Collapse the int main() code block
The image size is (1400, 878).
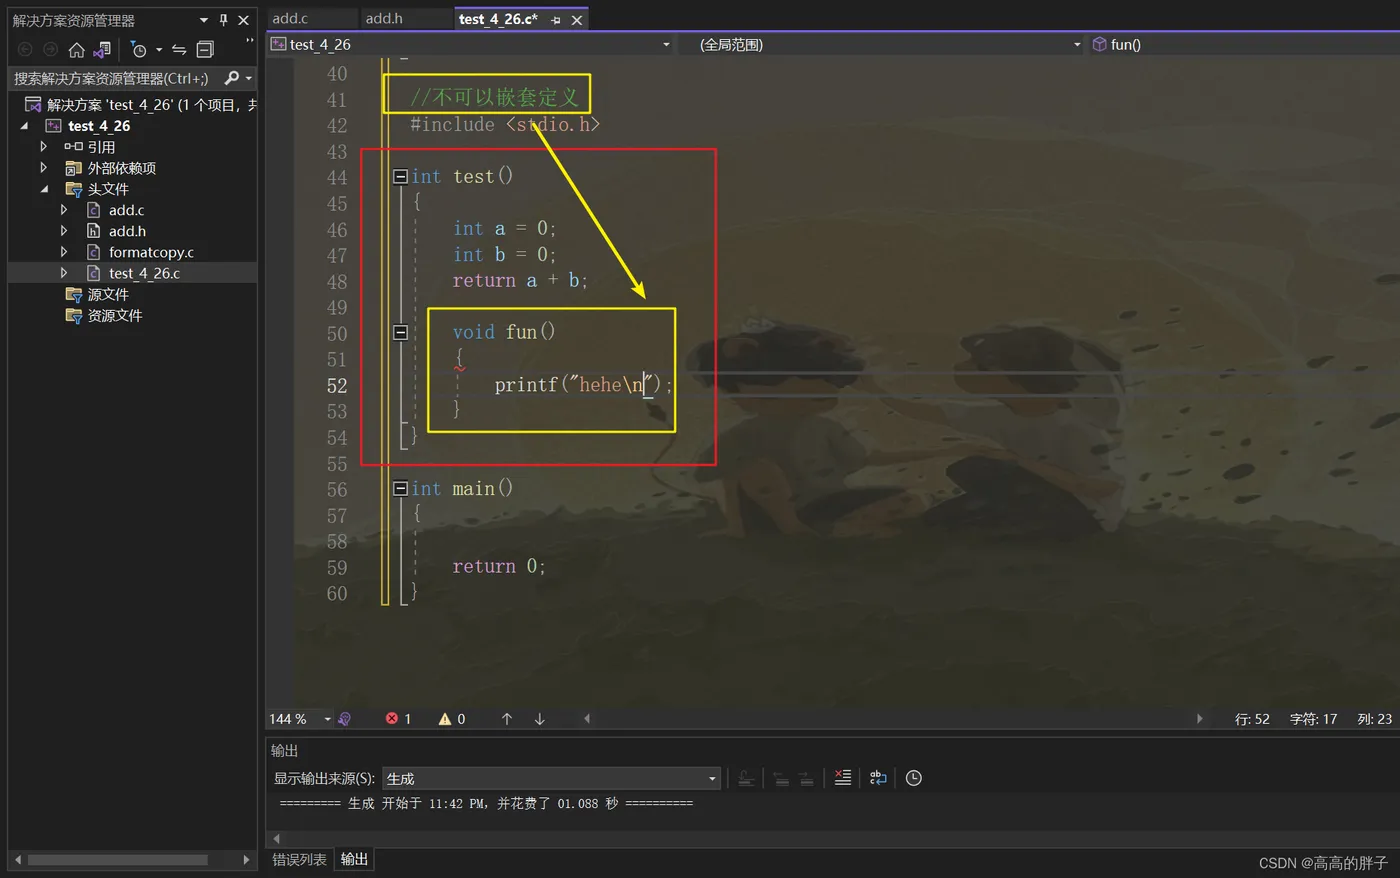pyautogui.click(x=400, y=489)
